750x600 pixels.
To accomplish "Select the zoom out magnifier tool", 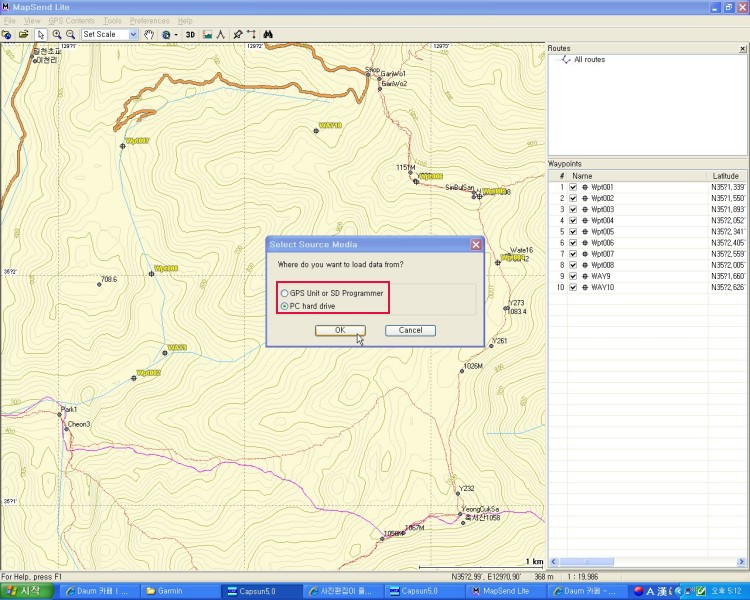I will pyautogui.click(x=70, y=34).
